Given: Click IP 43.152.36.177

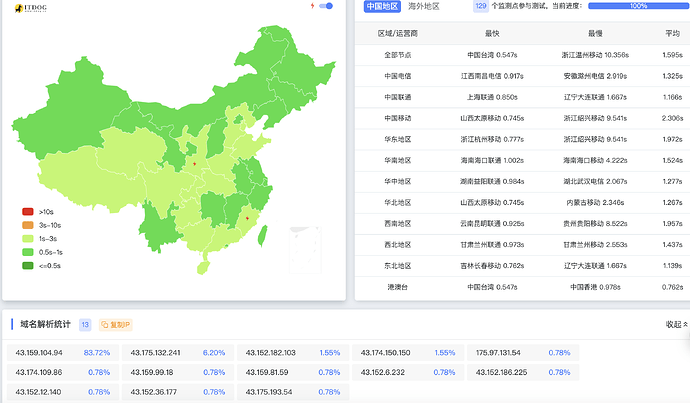Looking at the screenshot, I should point(152,392).
